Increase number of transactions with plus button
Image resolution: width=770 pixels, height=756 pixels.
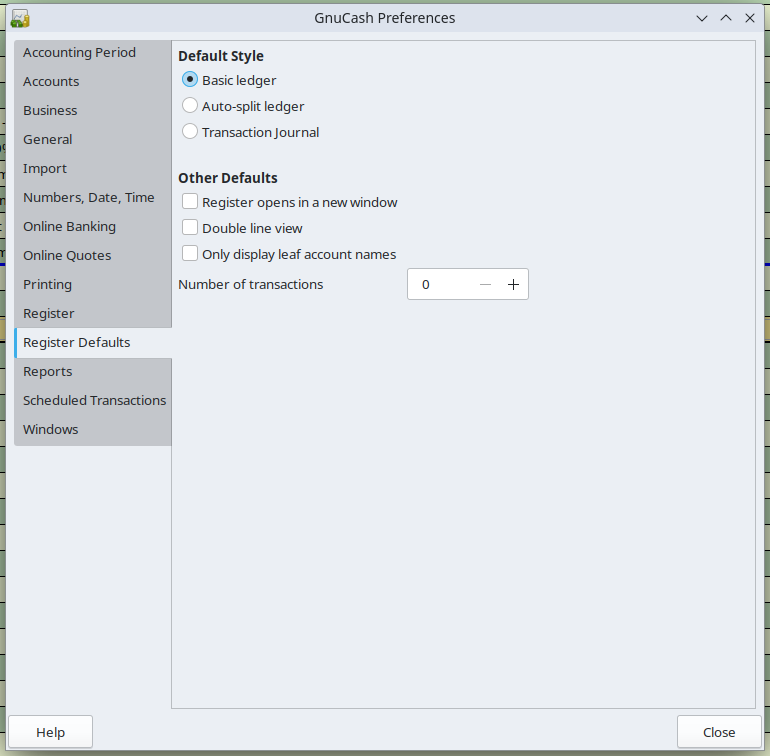click(513, 285)
